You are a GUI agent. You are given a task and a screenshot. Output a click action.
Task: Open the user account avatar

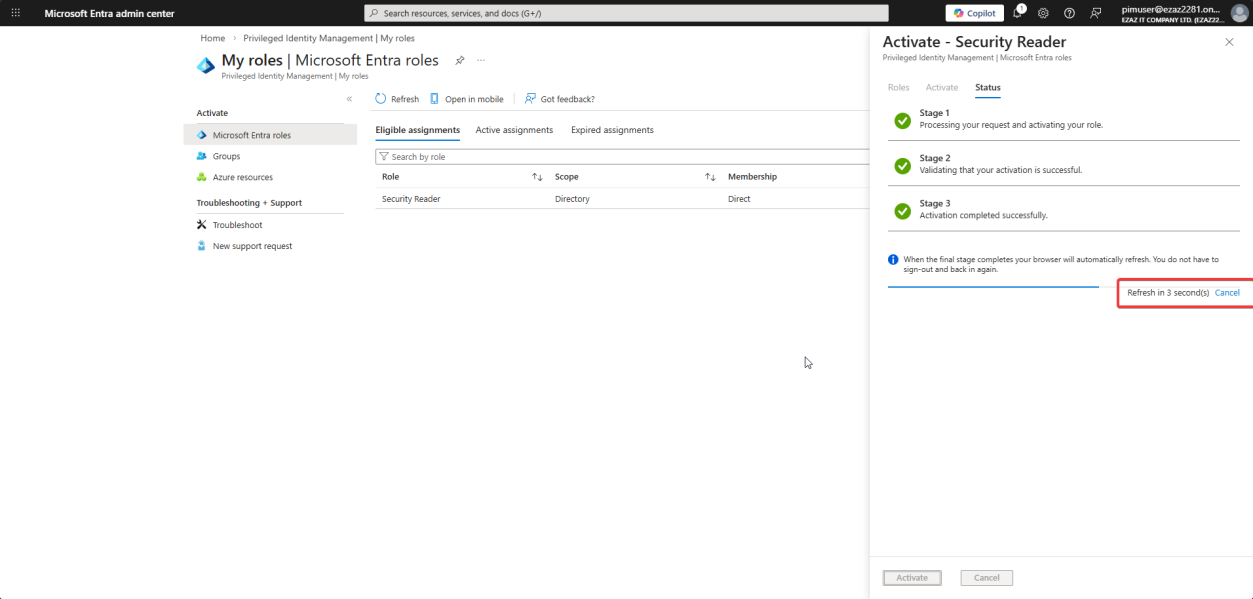1239,13
